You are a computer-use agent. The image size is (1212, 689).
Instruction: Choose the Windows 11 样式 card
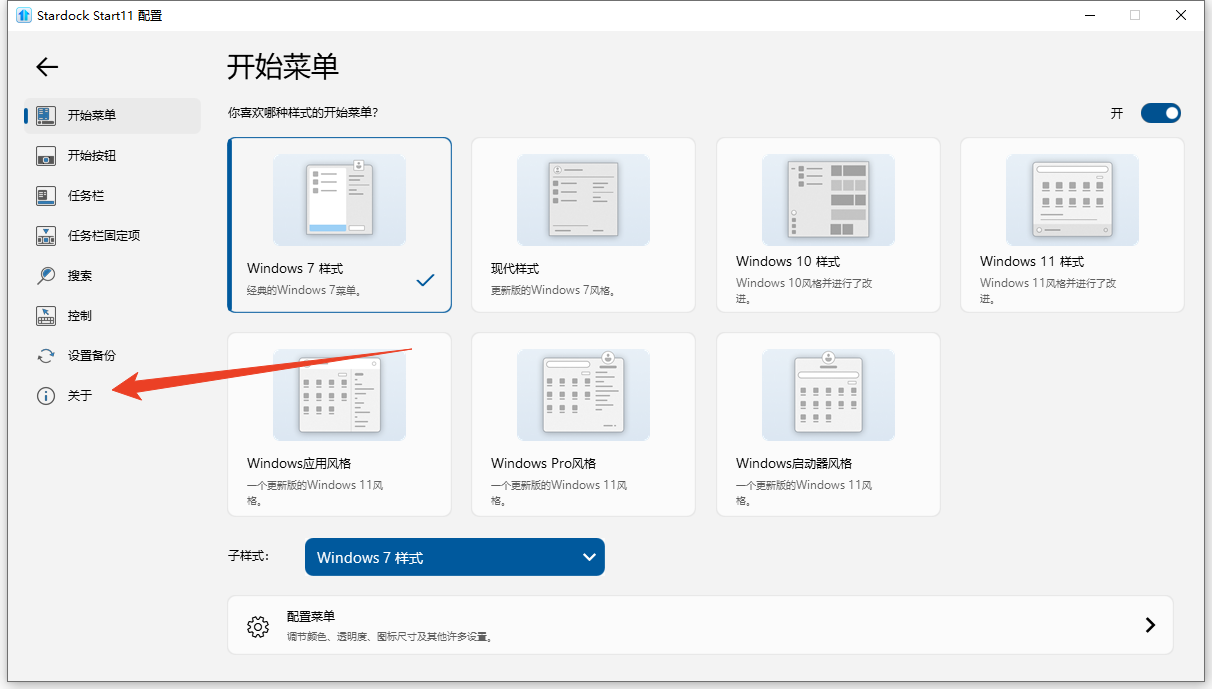pyautogui.click(x=1071, y=225)
